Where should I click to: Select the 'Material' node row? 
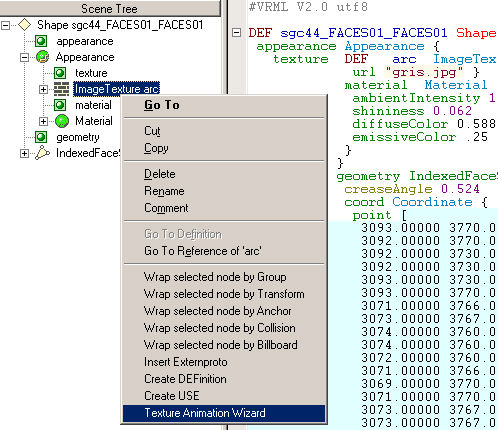tap(94, 121)
